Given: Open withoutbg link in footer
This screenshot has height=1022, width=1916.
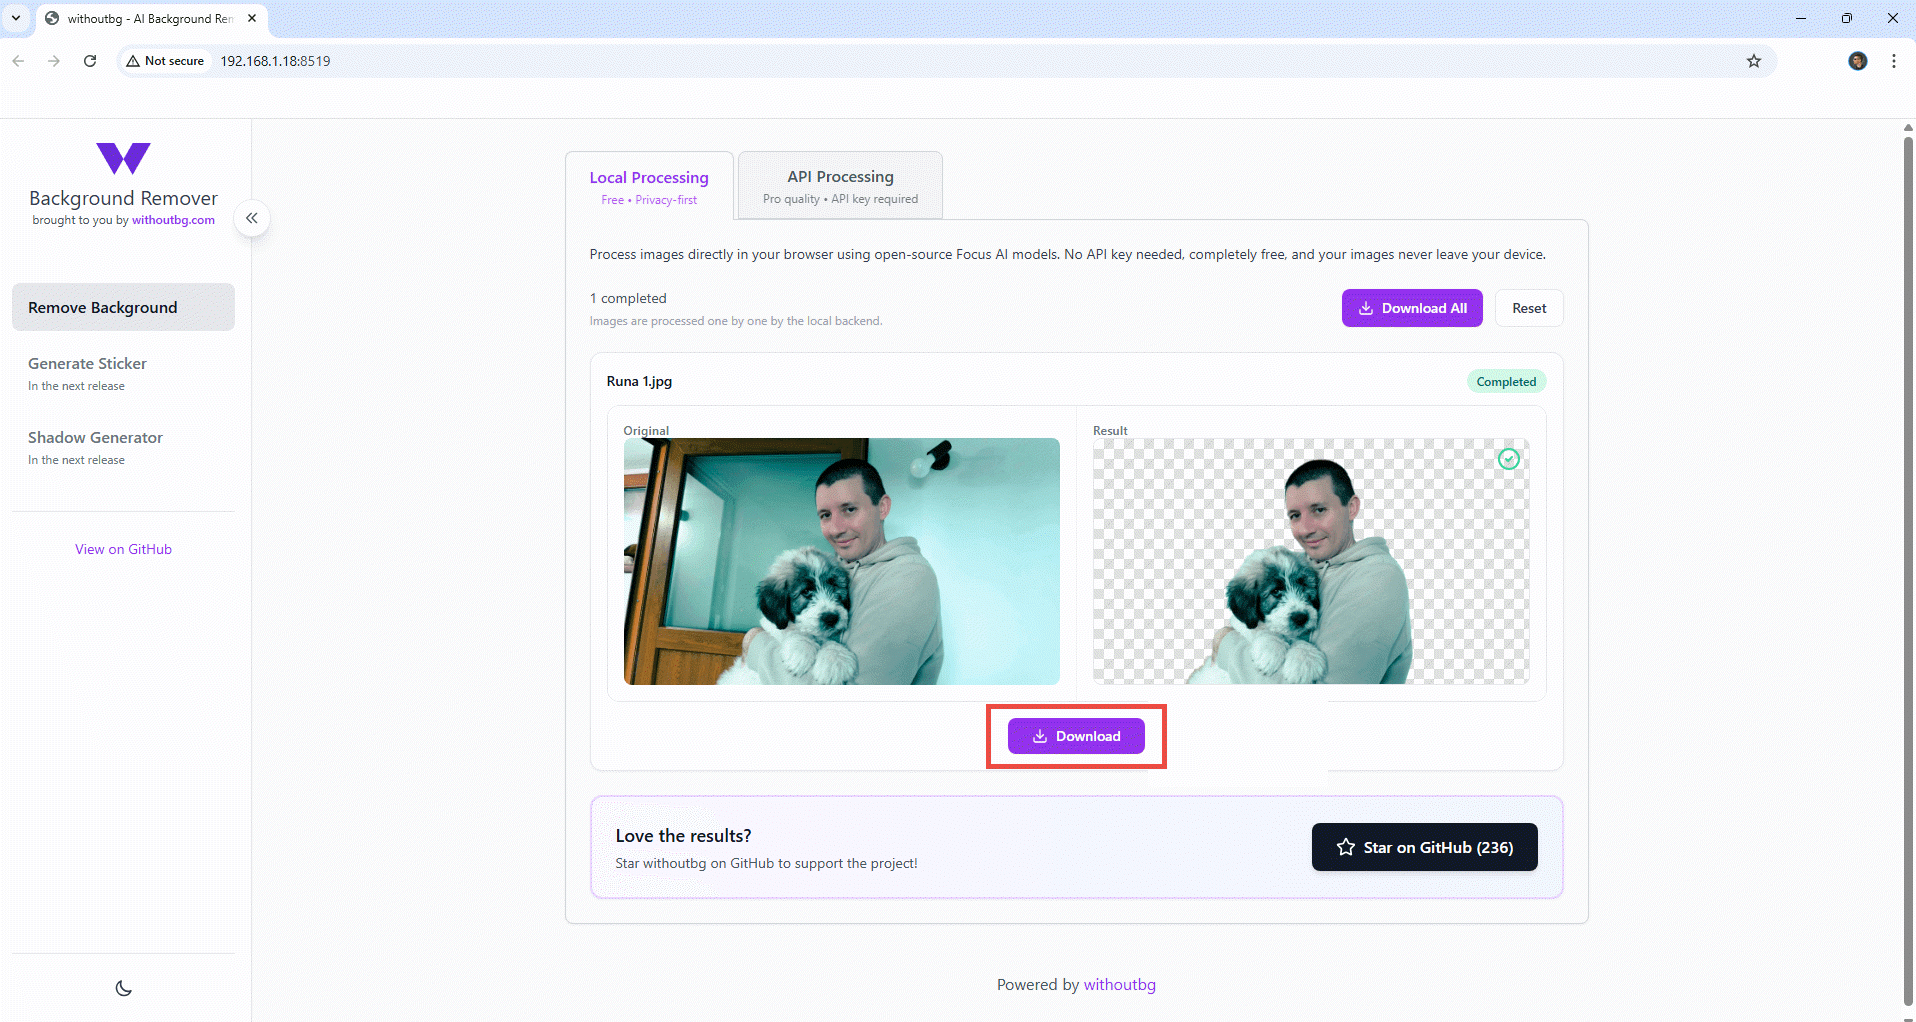Looking at the screenshot, I should pos(1120,985).
